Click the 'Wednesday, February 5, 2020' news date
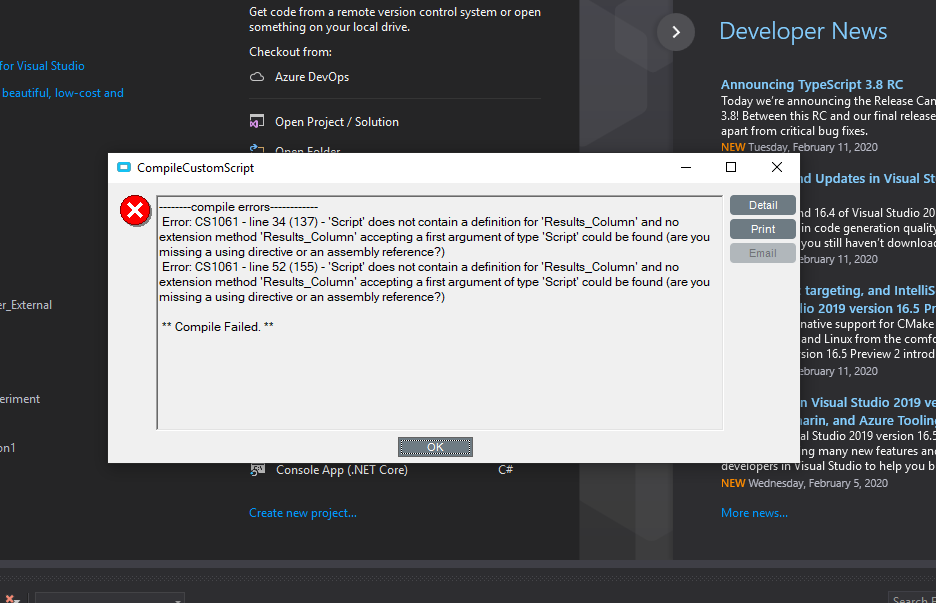This screenshot has width=936, height=603. tap(818, 483)
